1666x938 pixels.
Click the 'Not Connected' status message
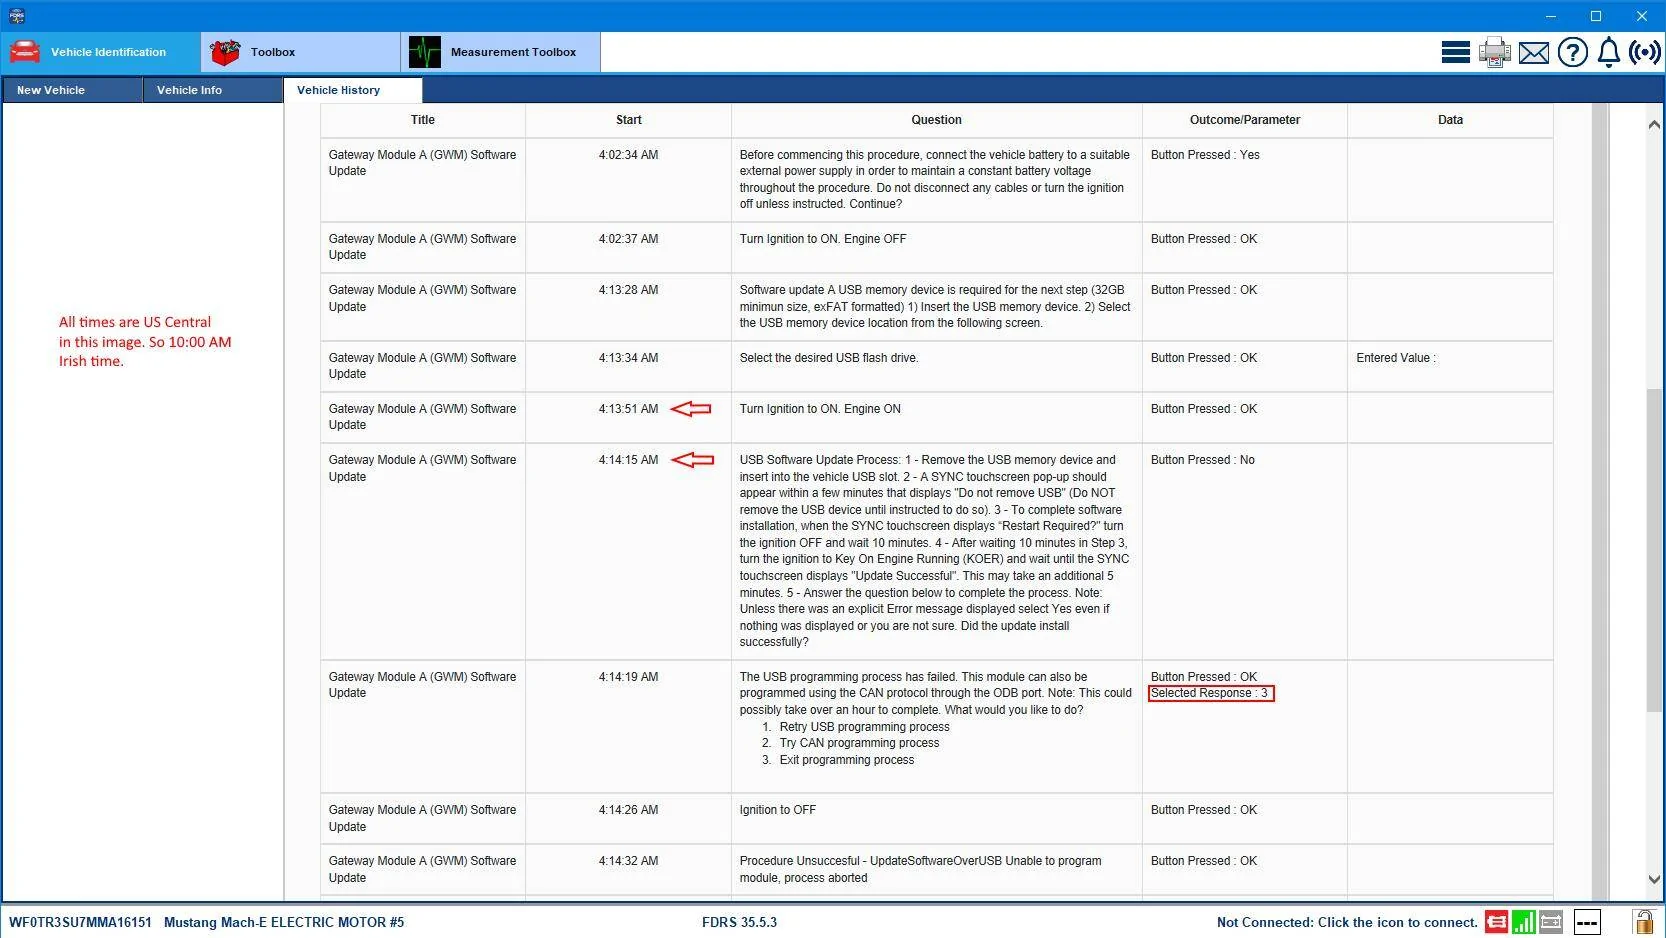tap(1347, 922)
